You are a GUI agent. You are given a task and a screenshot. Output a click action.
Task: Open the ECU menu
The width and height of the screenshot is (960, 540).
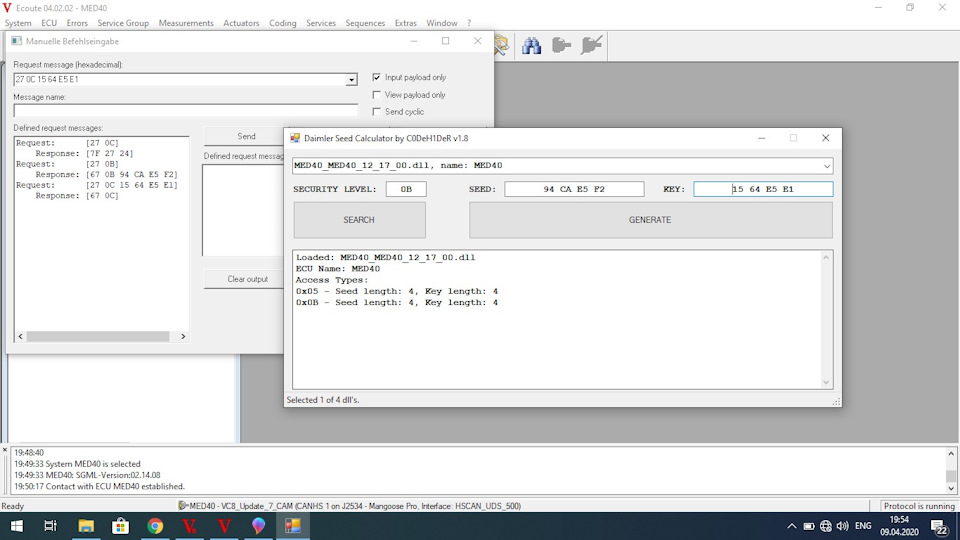49,23
